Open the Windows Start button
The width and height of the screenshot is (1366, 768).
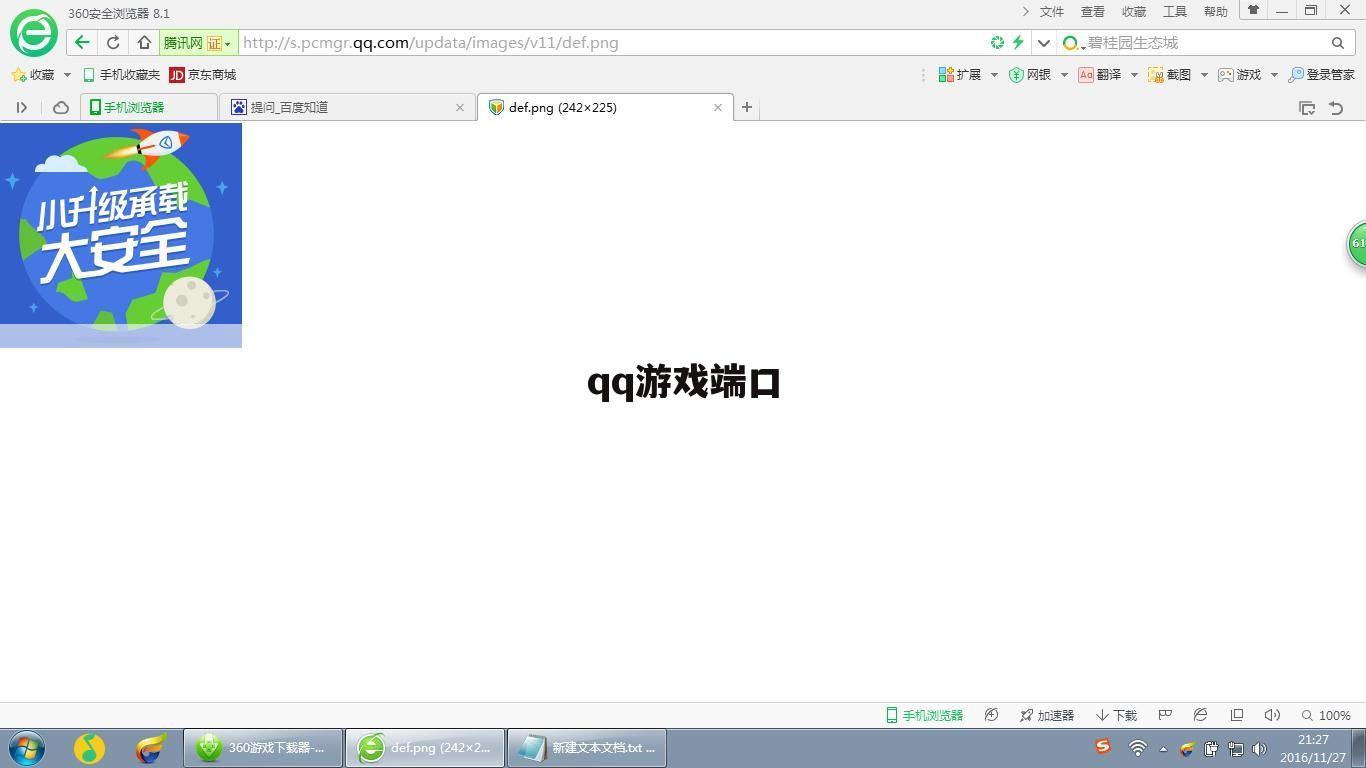pyautogui.click(x=27, y=748)
